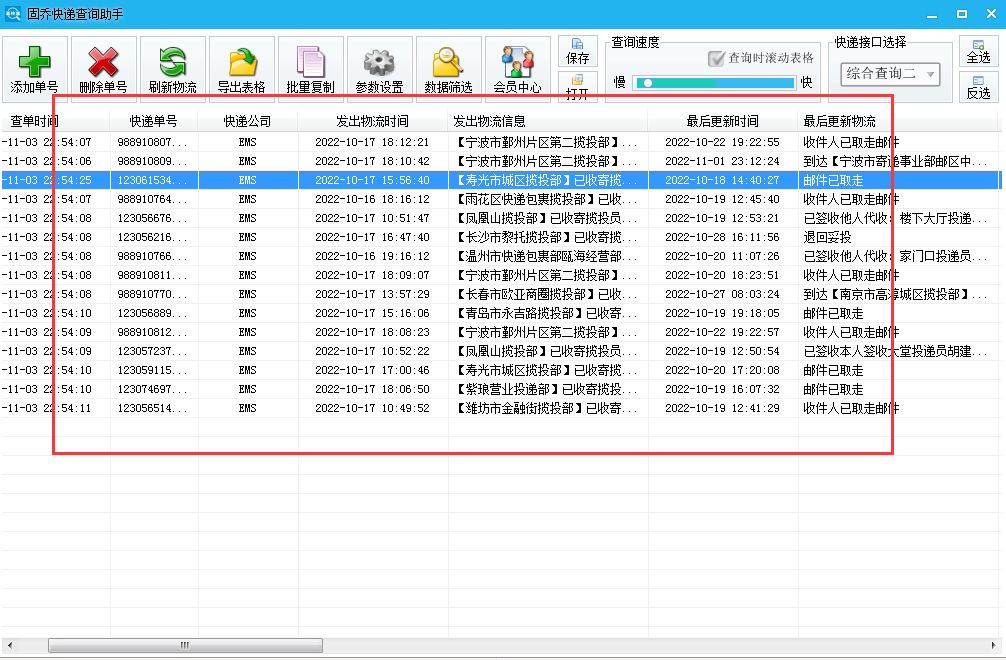
Task: Sort by 发出物流时间 column header
Action: (x=373, y=121)
